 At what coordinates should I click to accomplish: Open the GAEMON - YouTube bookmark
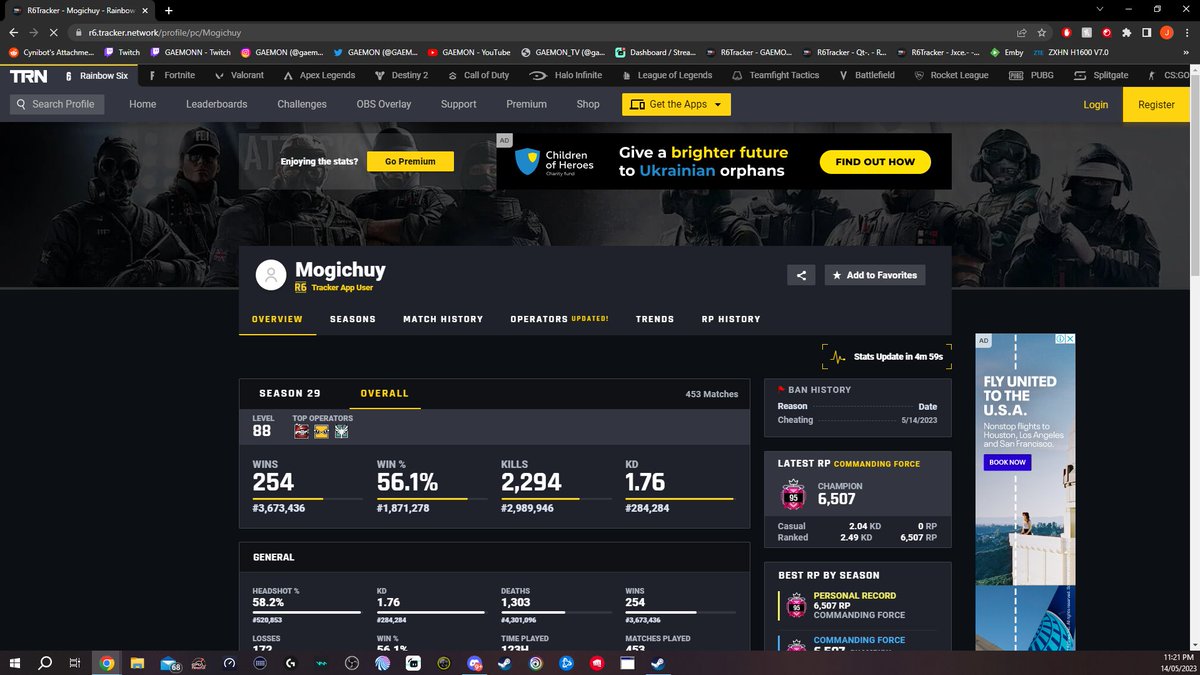468,52
